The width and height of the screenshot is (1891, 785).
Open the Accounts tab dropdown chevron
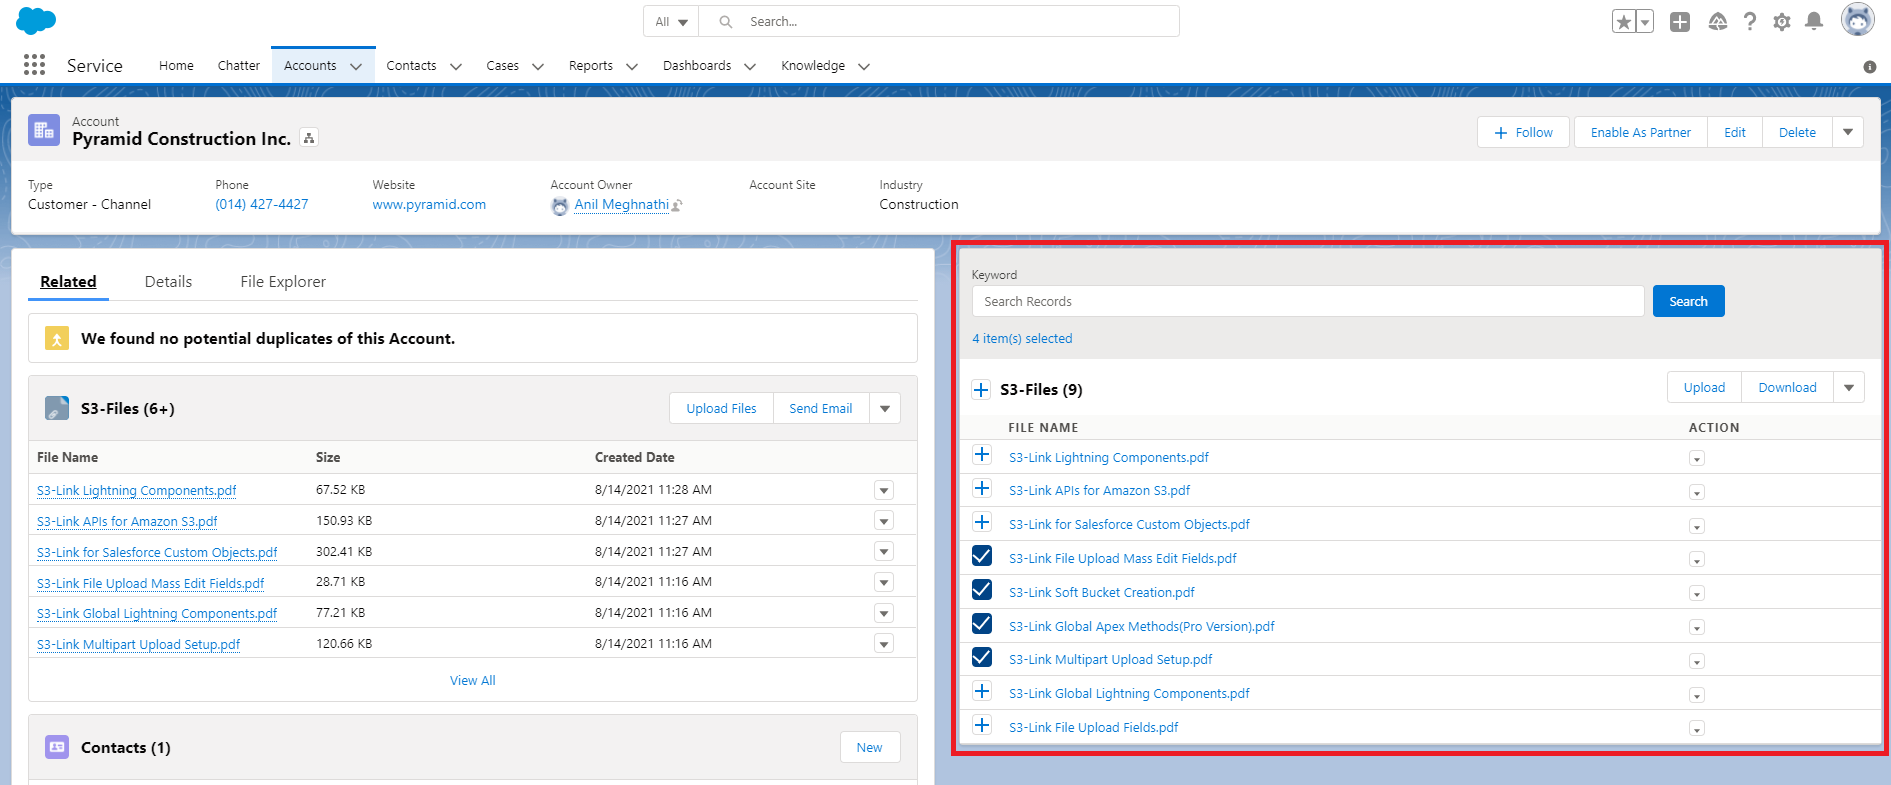click(x=356, y=66)
